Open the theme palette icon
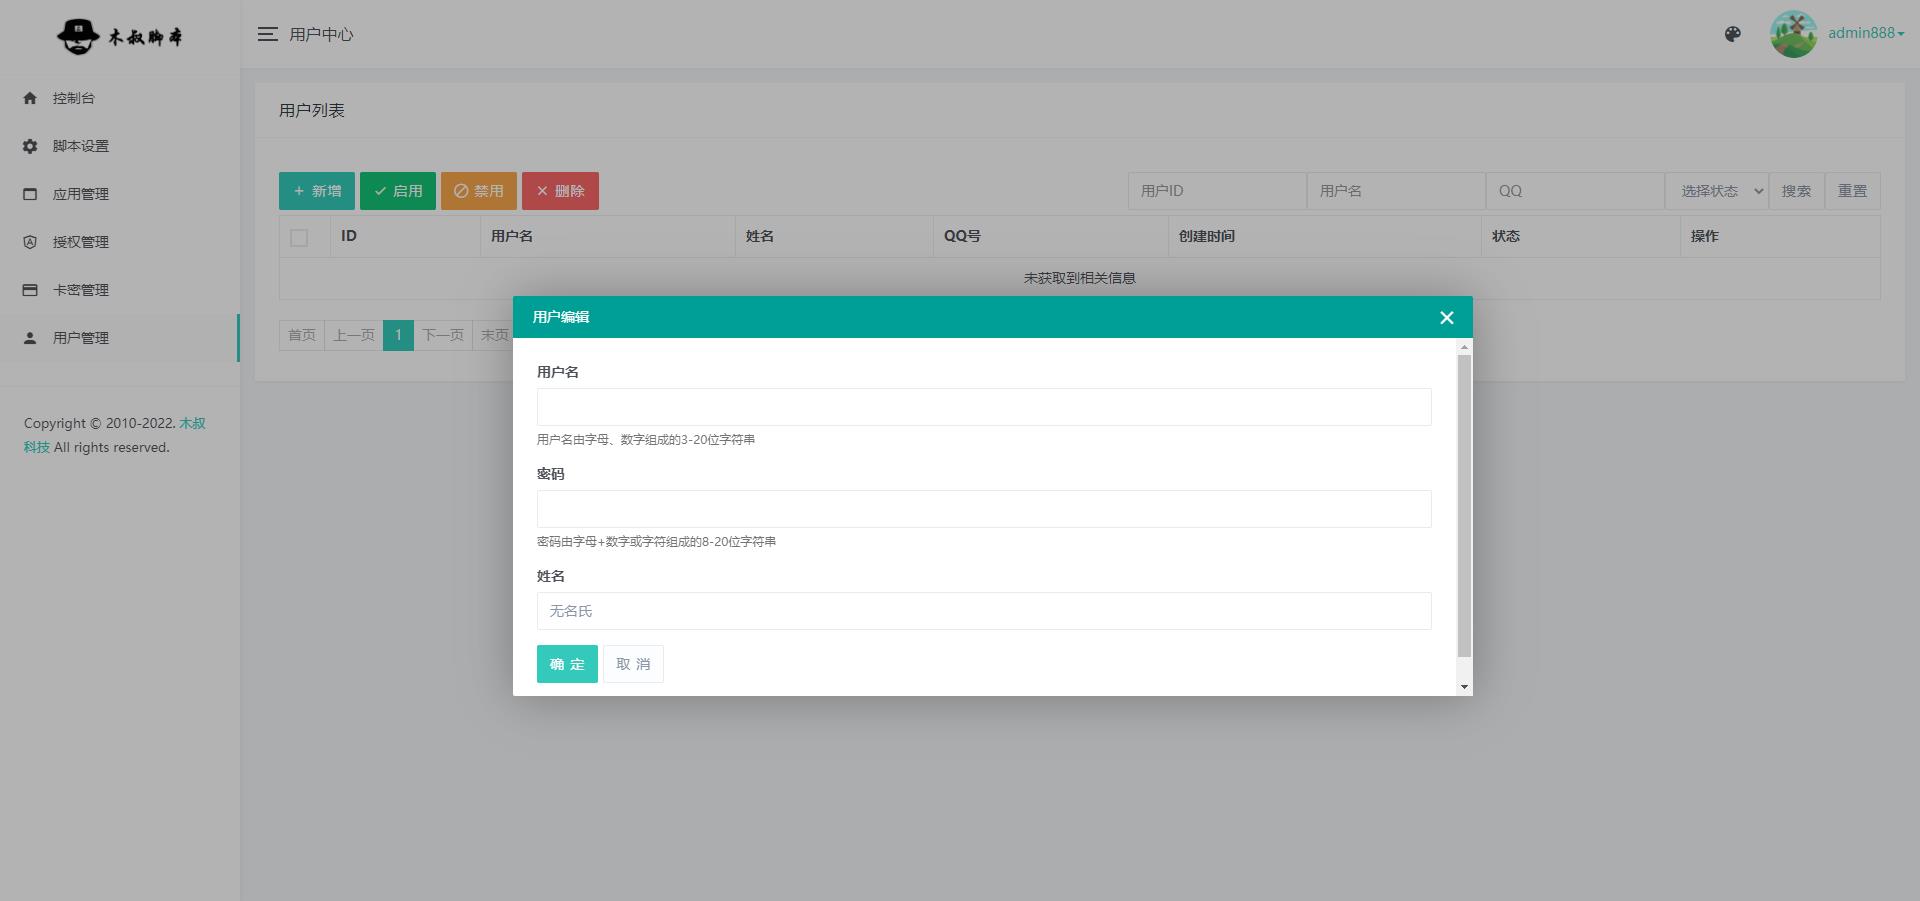The width and height of the screenshot is (1920, 901). 1733,34
